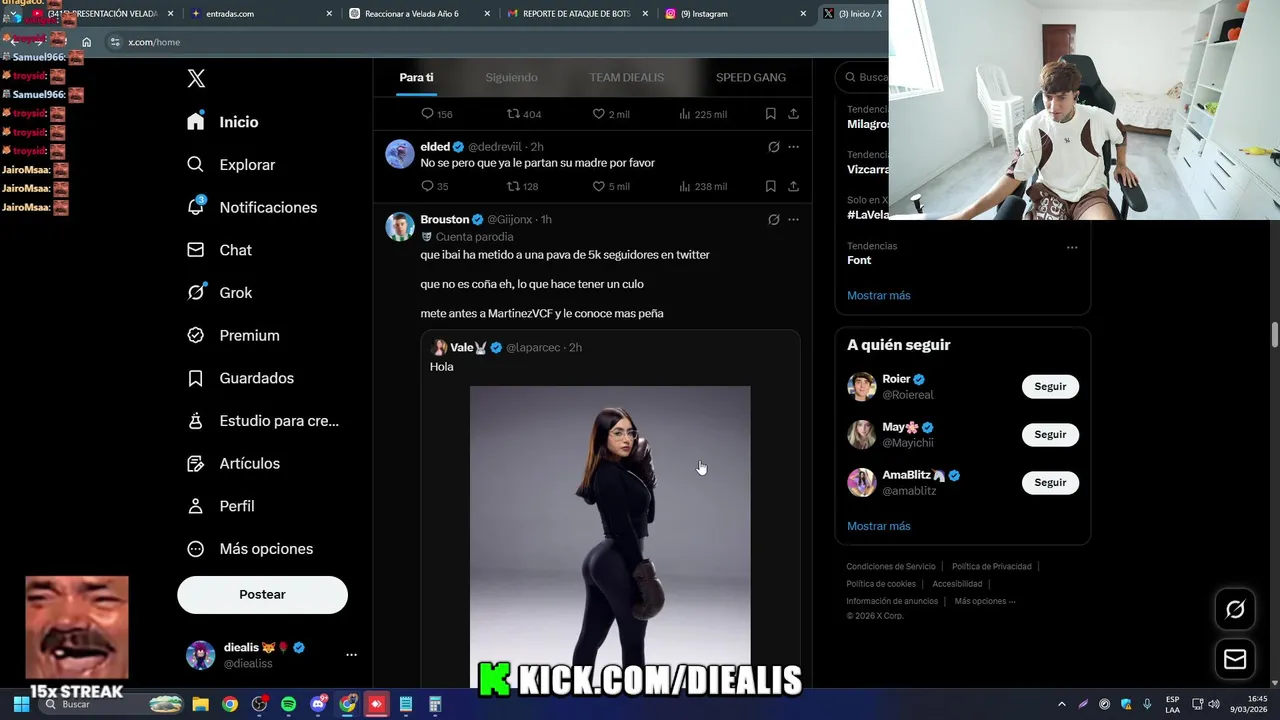Like the post with 2 mil likes
This screenshot has width=1280, height=720.
pyautogui.click(x=611, y=114)
